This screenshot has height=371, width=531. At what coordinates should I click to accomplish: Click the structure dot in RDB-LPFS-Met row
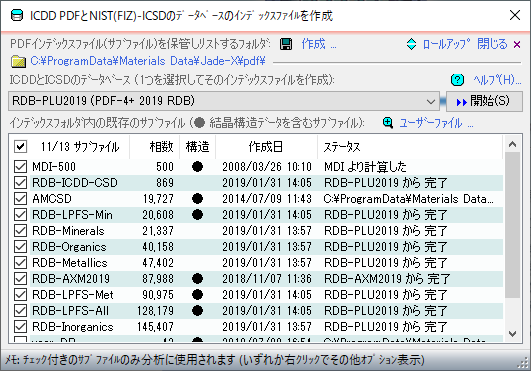(x=197, y=294)
